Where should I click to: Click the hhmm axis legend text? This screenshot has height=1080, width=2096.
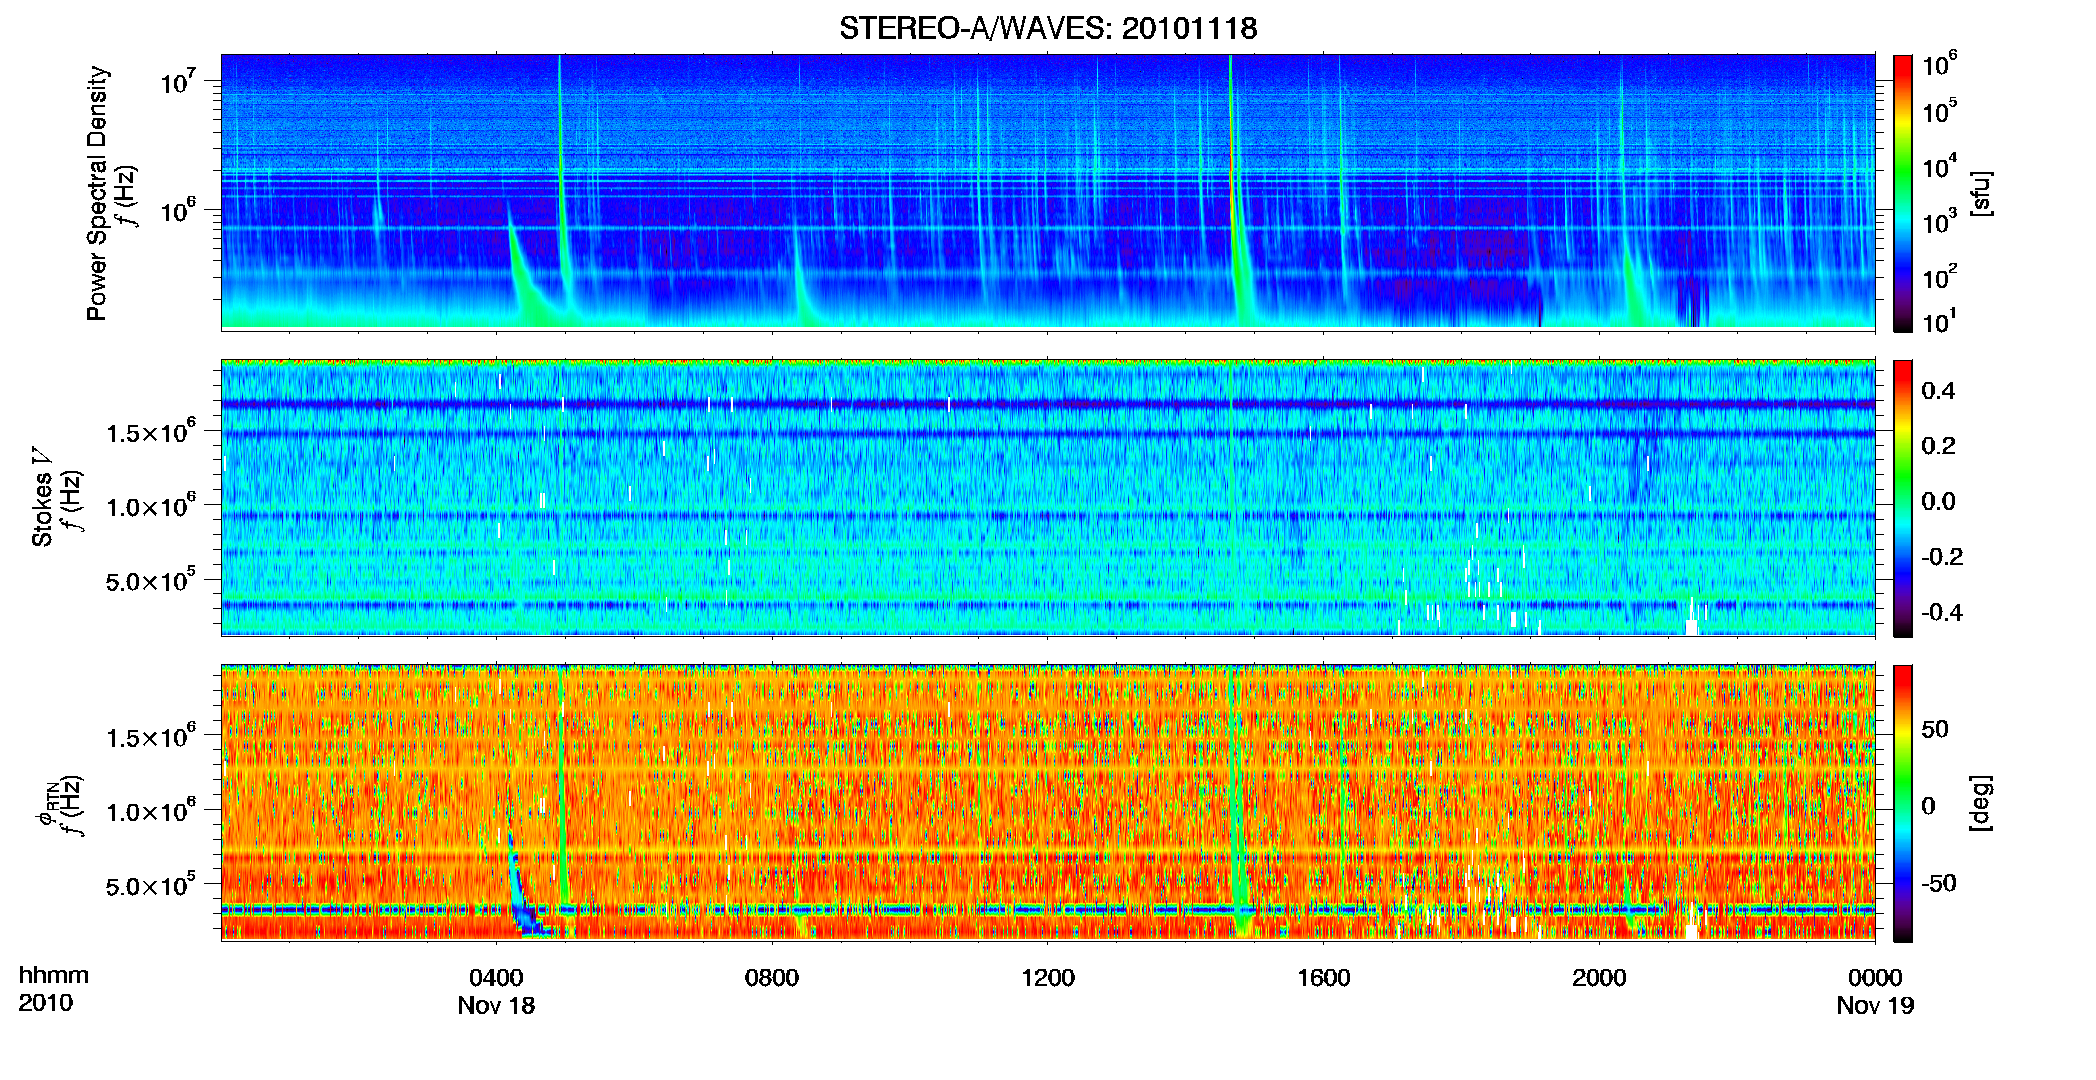54,976
